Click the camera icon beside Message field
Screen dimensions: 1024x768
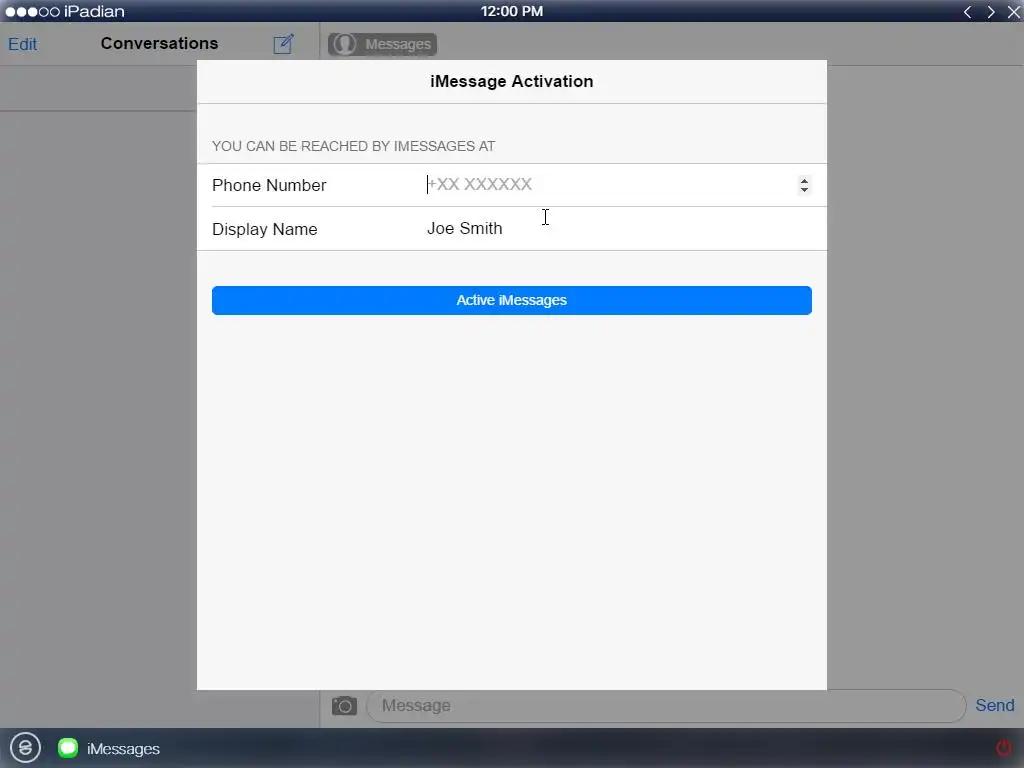[344, 706]
